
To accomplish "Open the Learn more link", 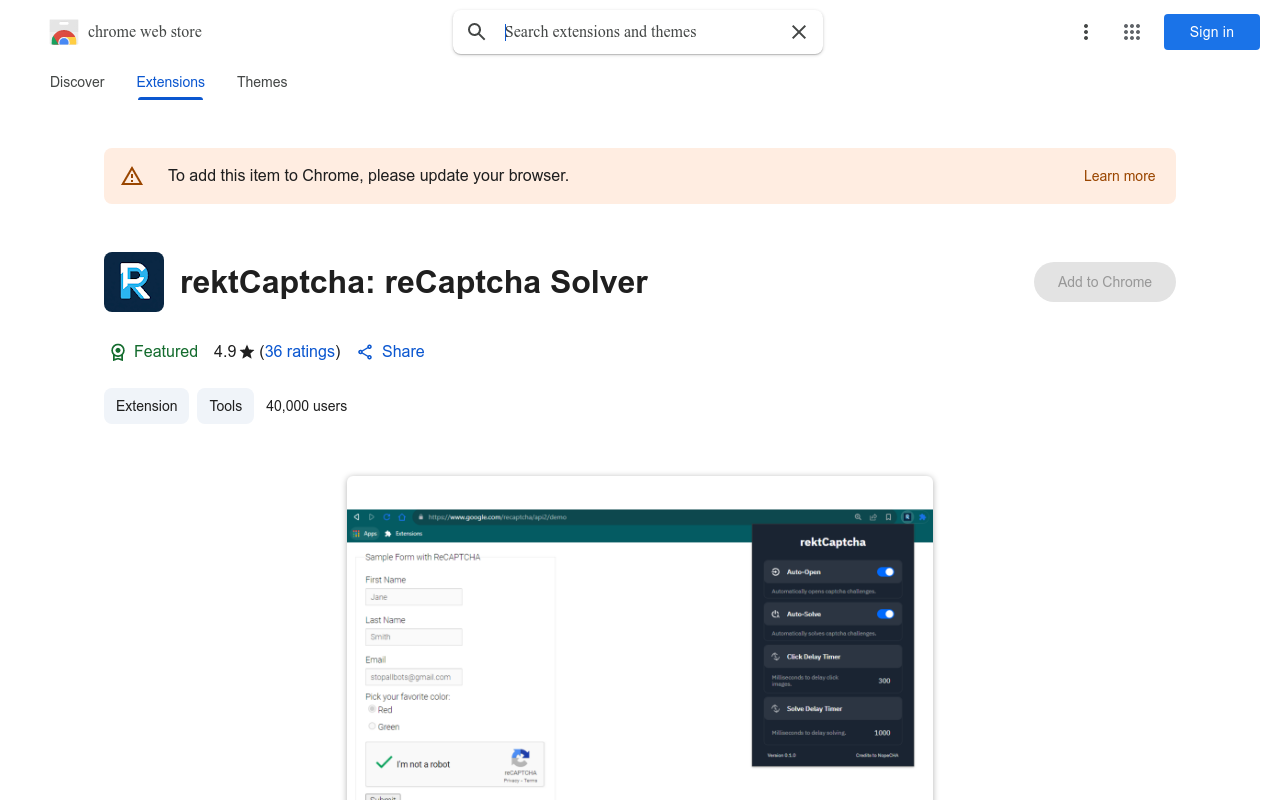I will (x=1119, y=176).
